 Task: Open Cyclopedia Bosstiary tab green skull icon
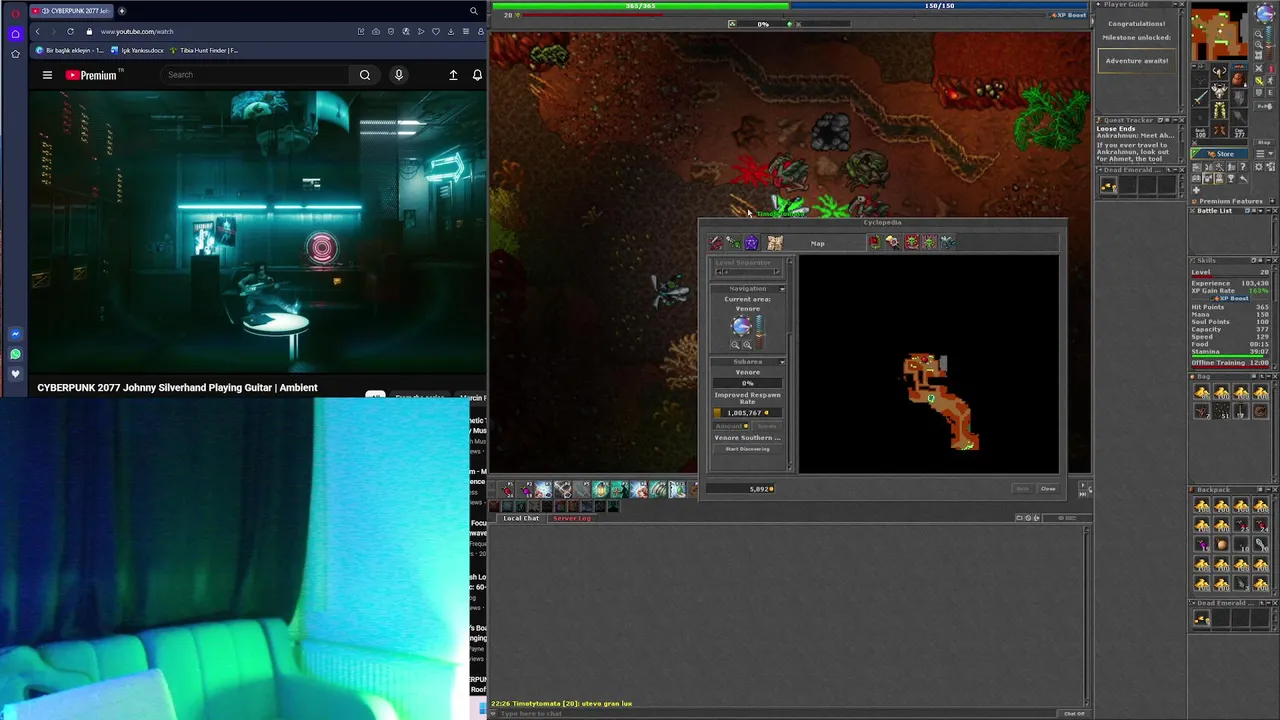[x=912, y=242]
